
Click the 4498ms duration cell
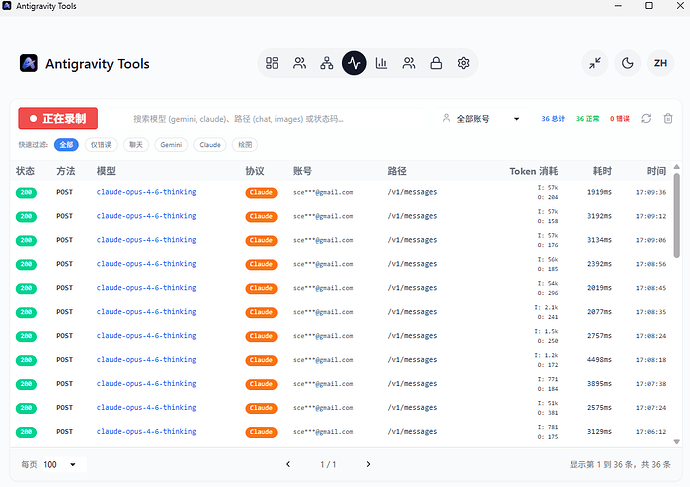pos(599,360)
